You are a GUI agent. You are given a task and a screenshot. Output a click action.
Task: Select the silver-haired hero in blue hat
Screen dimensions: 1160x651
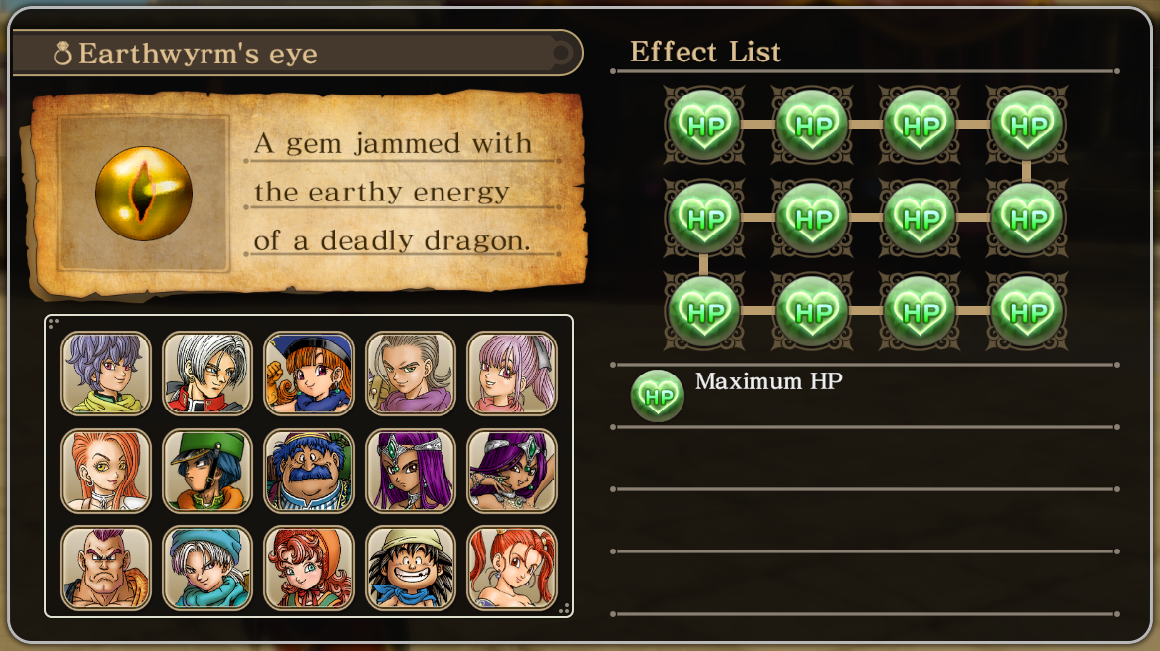click(207, 567)
